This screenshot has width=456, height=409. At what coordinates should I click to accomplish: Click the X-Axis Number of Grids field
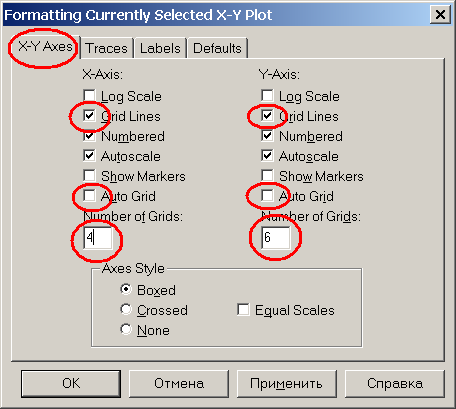[x=98, y=238]
